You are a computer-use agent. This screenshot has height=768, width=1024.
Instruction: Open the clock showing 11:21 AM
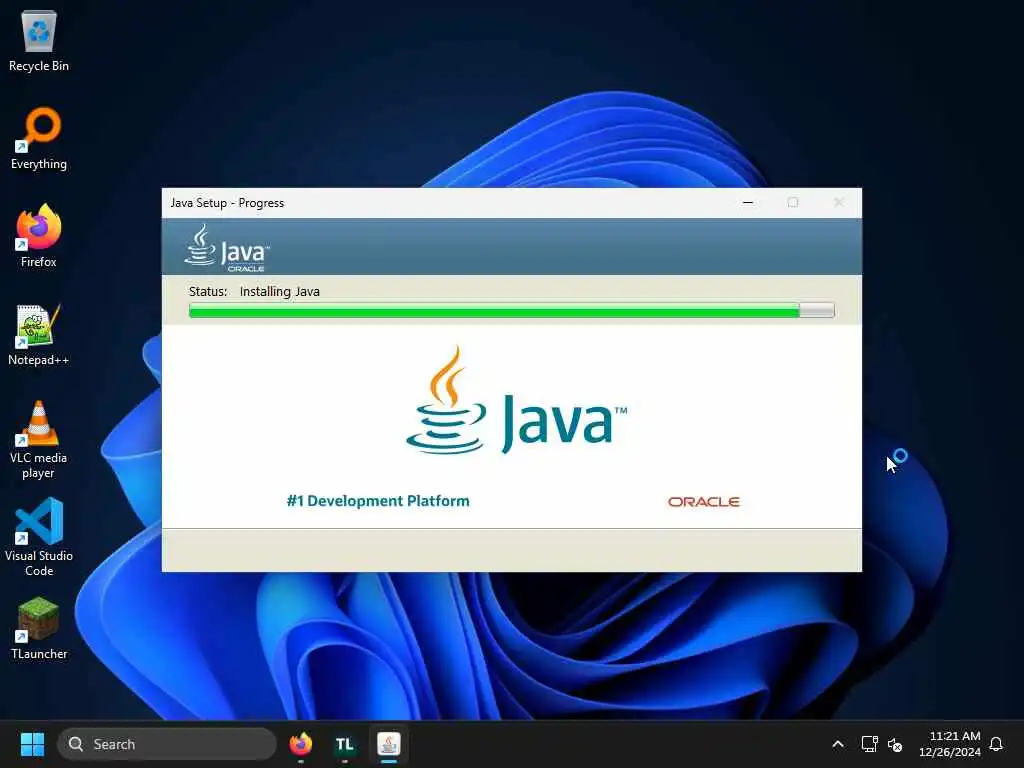coord(950,744)
